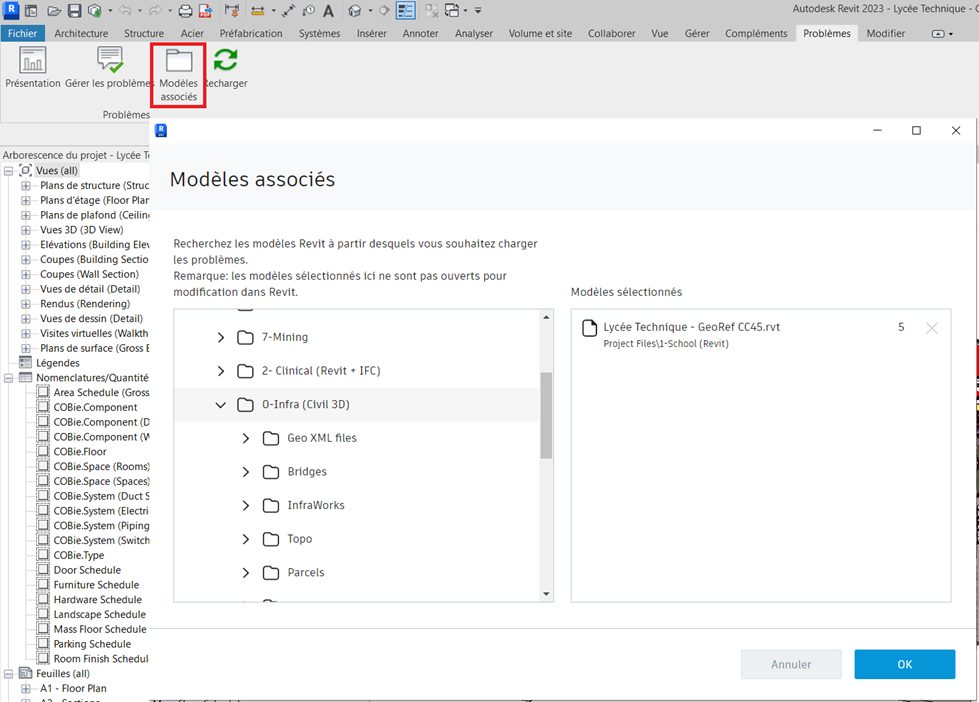Click the Modèles associés ribbon button
This screenshot has width=979, height=702.
[179, 74]
